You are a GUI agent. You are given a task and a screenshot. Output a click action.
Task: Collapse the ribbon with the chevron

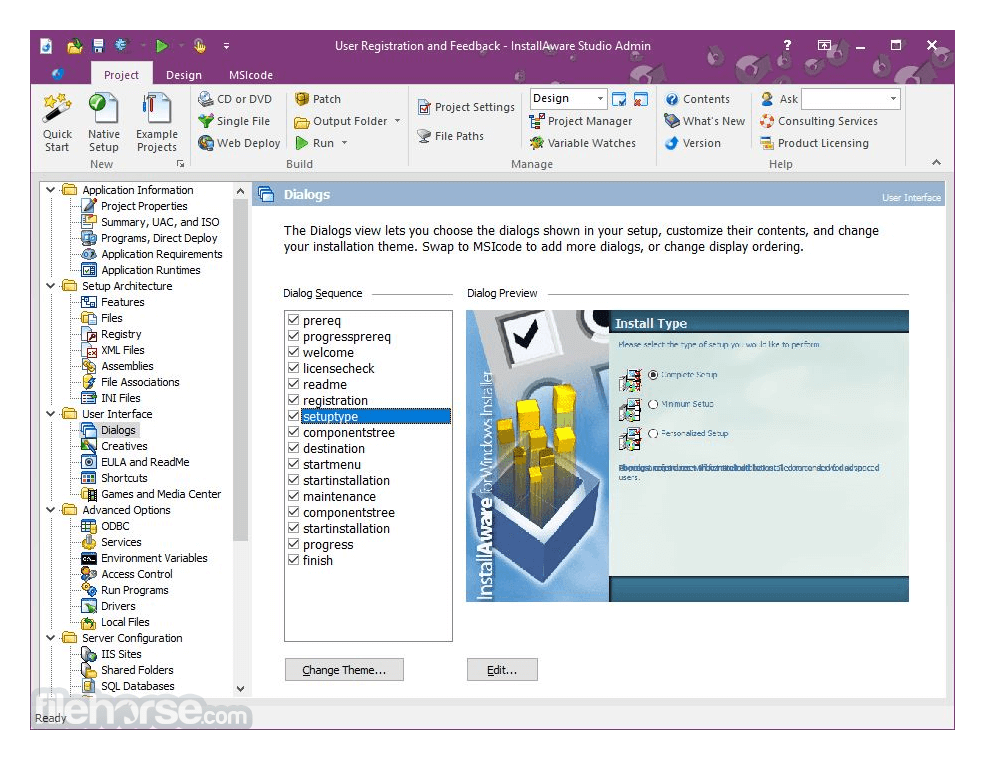pyautogui.click(x=936, y=163)
